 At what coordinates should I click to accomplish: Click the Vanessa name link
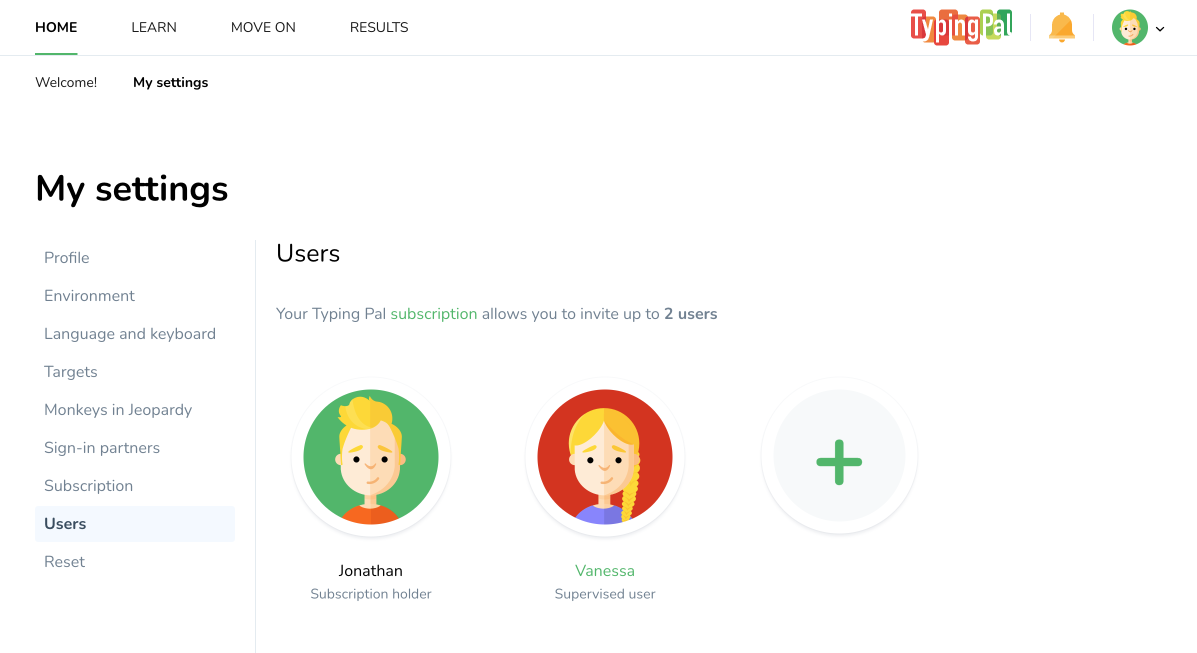coord(605,571)
